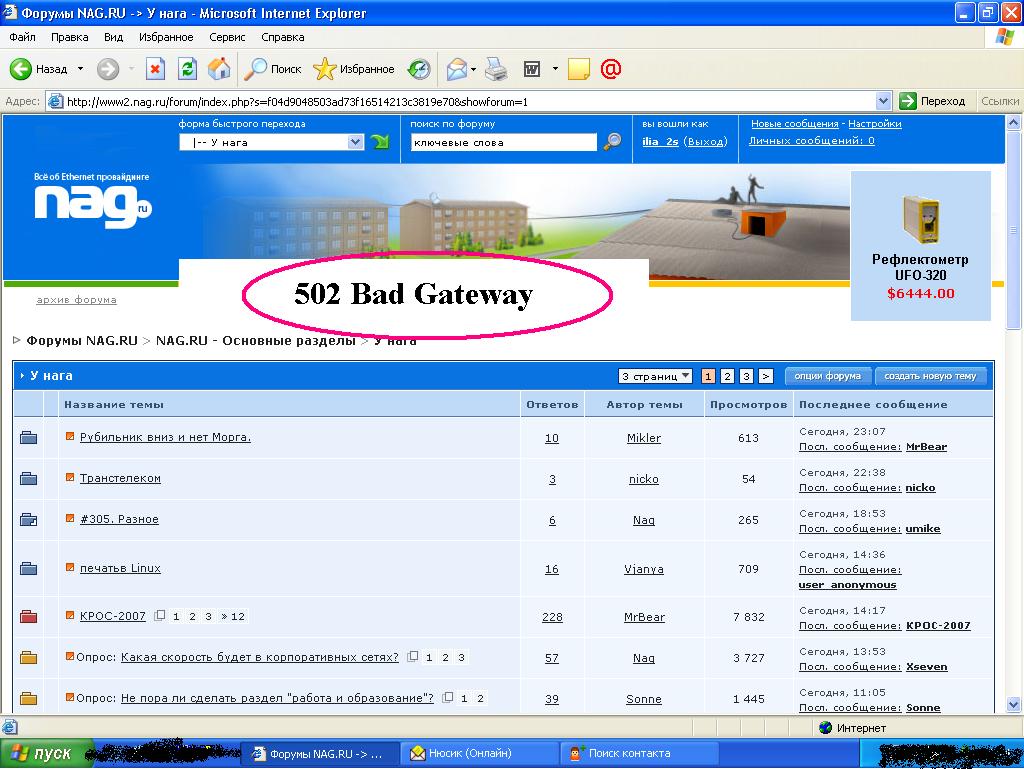
Task: Open the 3 страниц page dropdown
Action: click(x=655, y=376)
